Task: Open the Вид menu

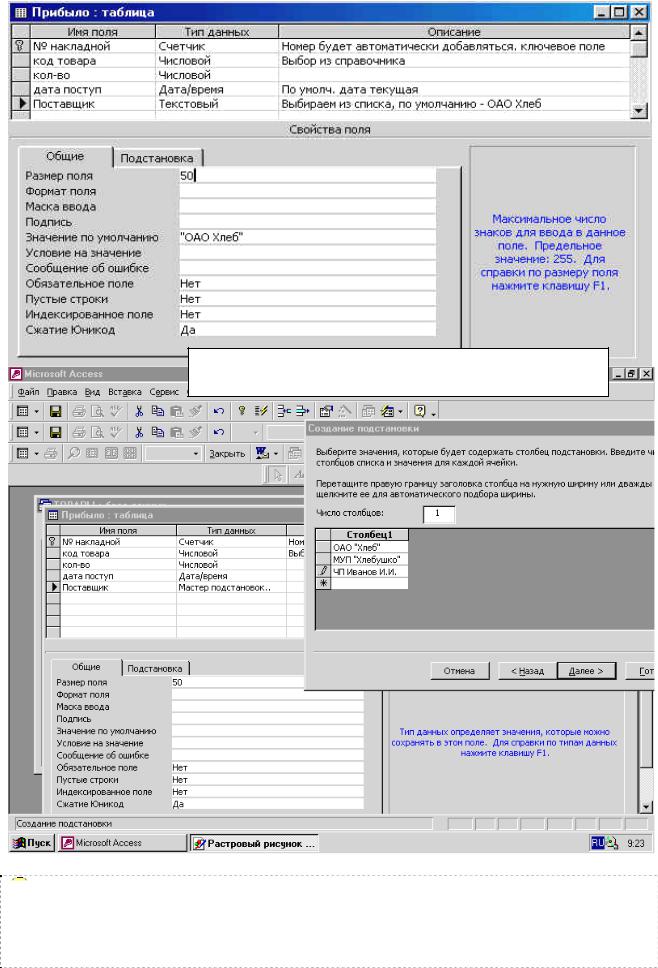Action: [92, 392]
